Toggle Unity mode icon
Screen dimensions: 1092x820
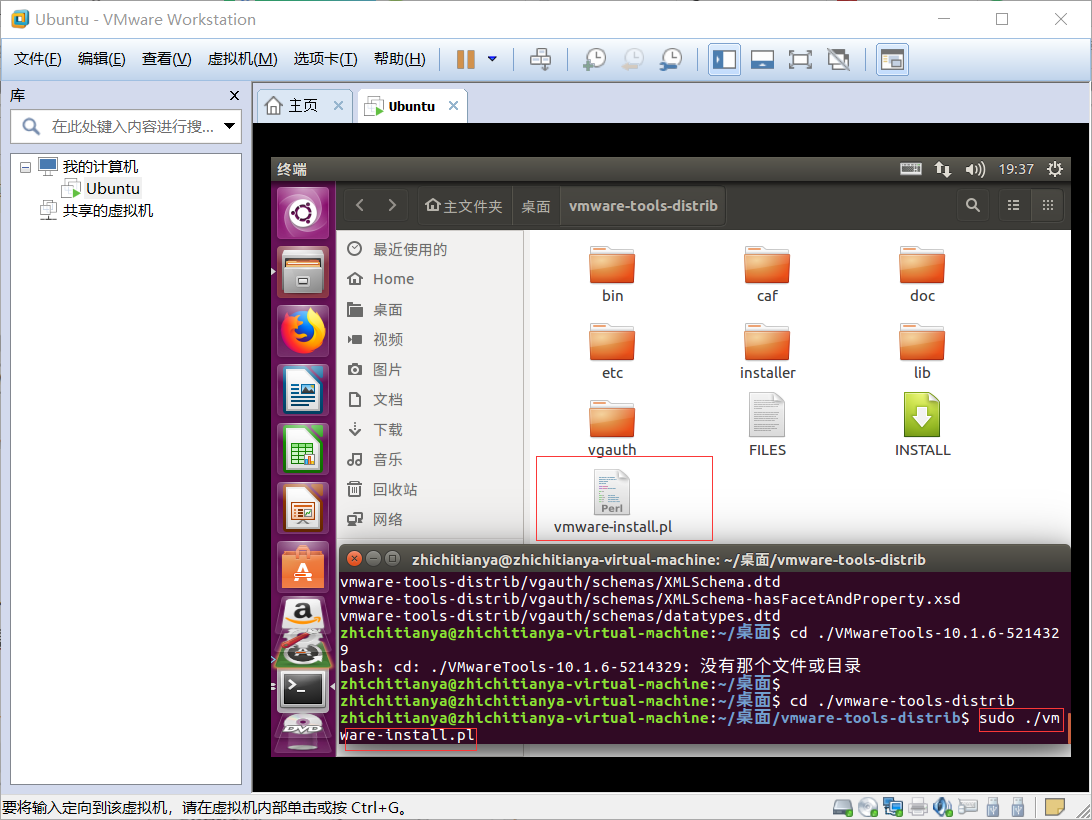pyautogui.click(x=838, y=59)
